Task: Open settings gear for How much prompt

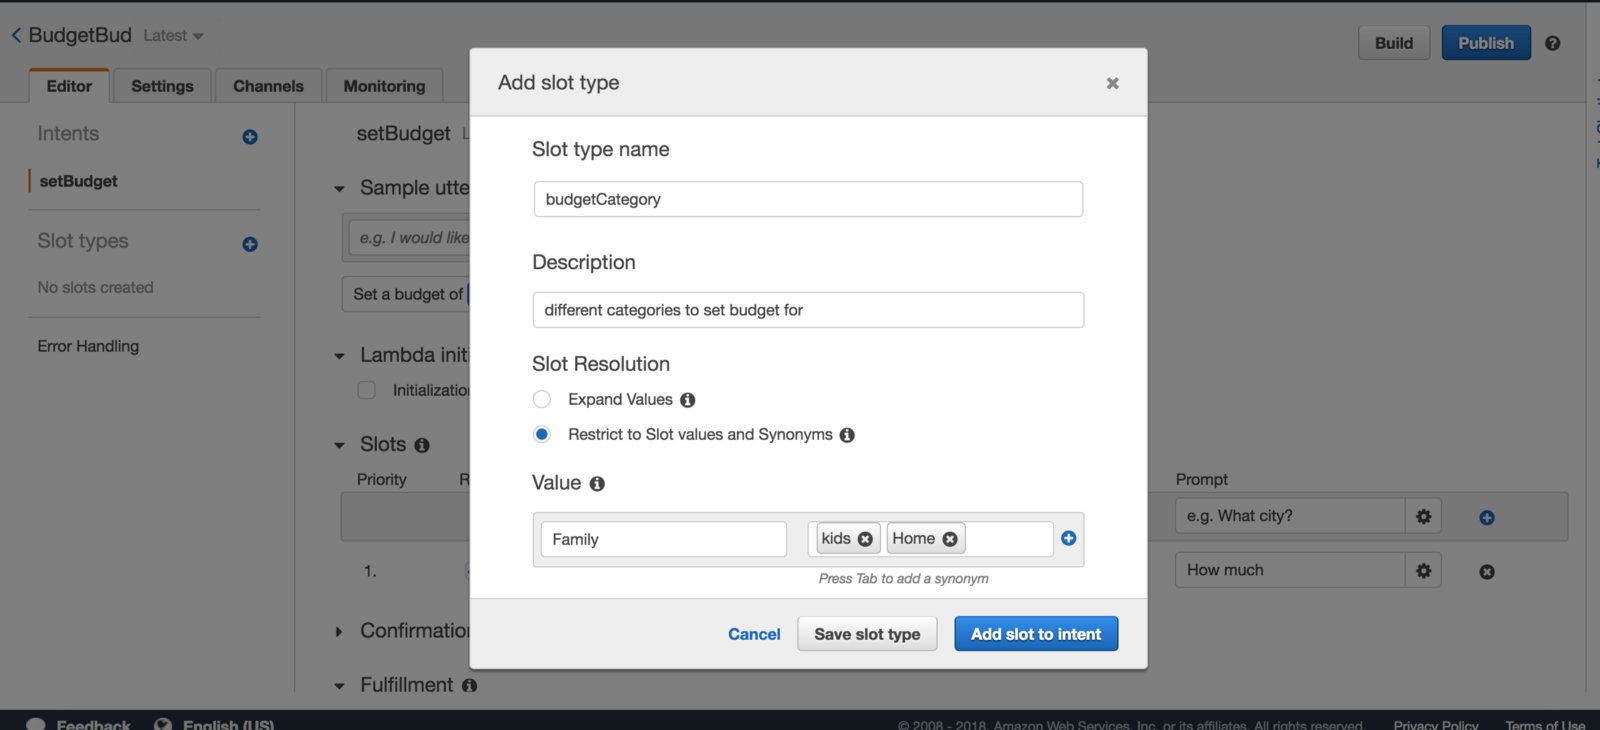Action: point(1423,571)
